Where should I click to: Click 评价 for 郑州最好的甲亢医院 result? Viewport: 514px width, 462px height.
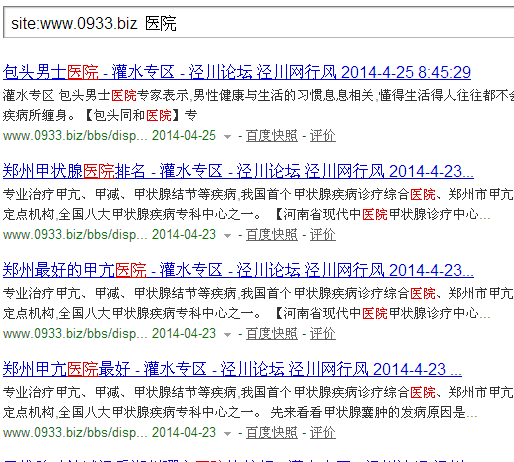[323, 334]
